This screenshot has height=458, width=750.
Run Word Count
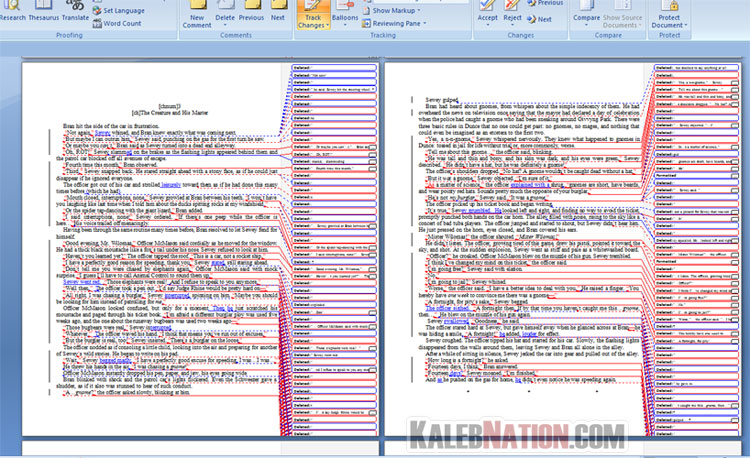coord(117,23)
